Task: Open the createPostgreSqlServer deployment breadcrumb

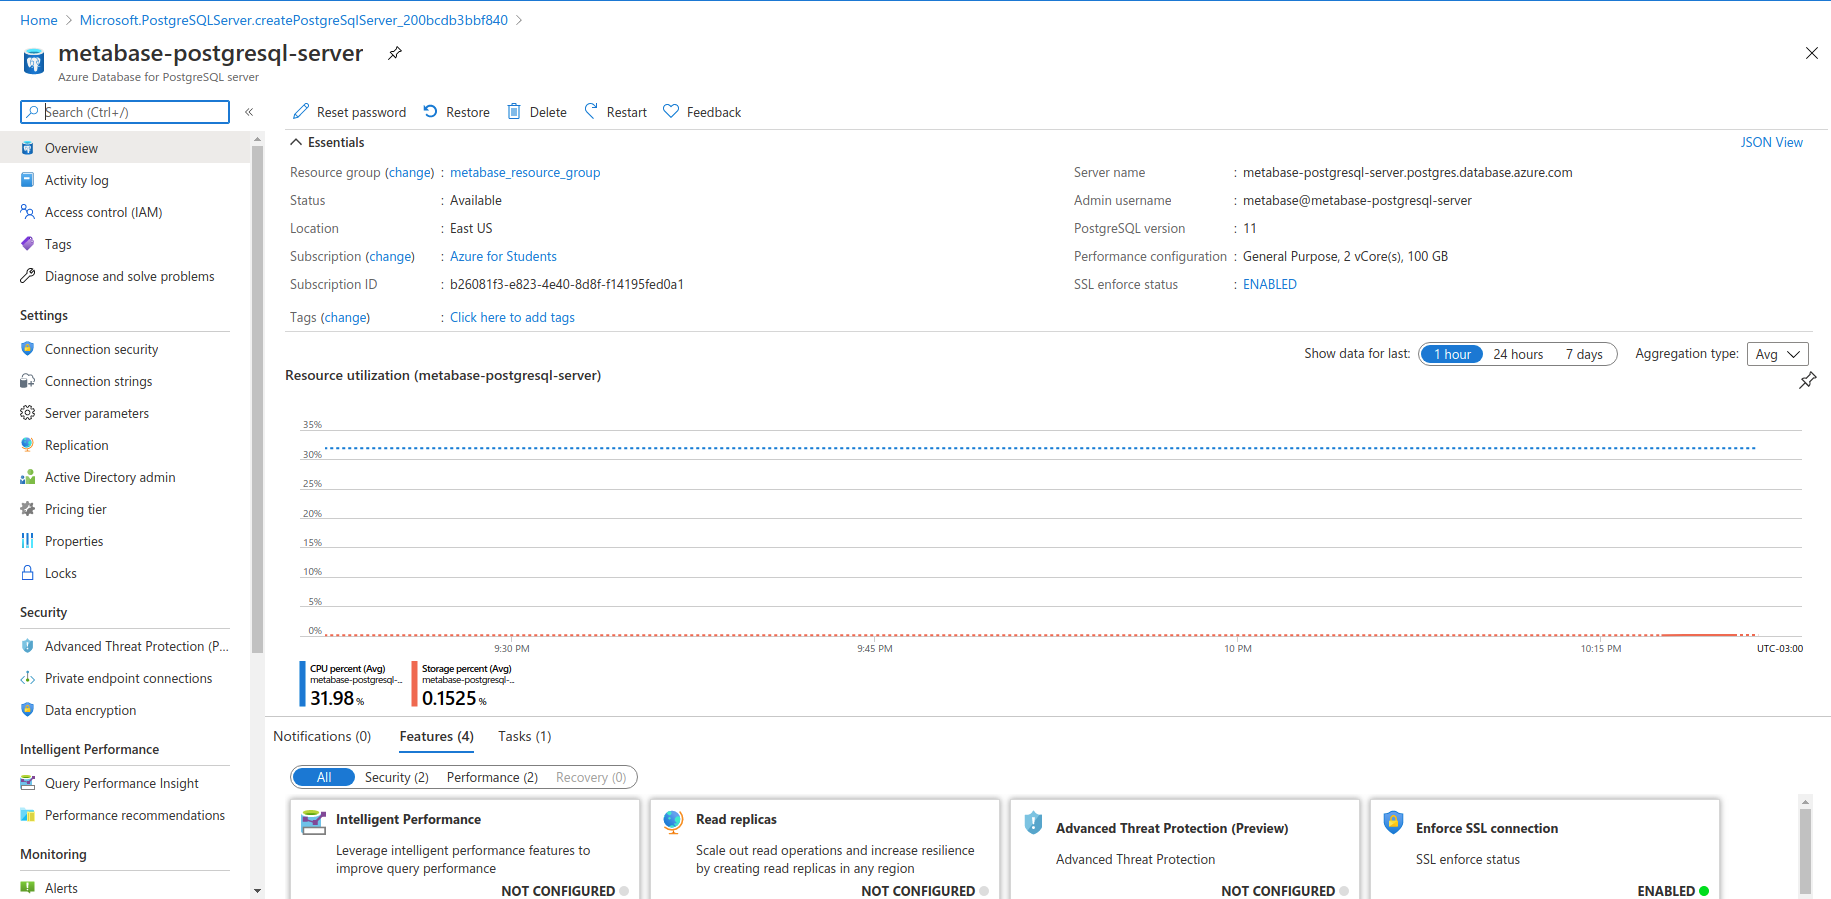Action: [x=294, y=20]
